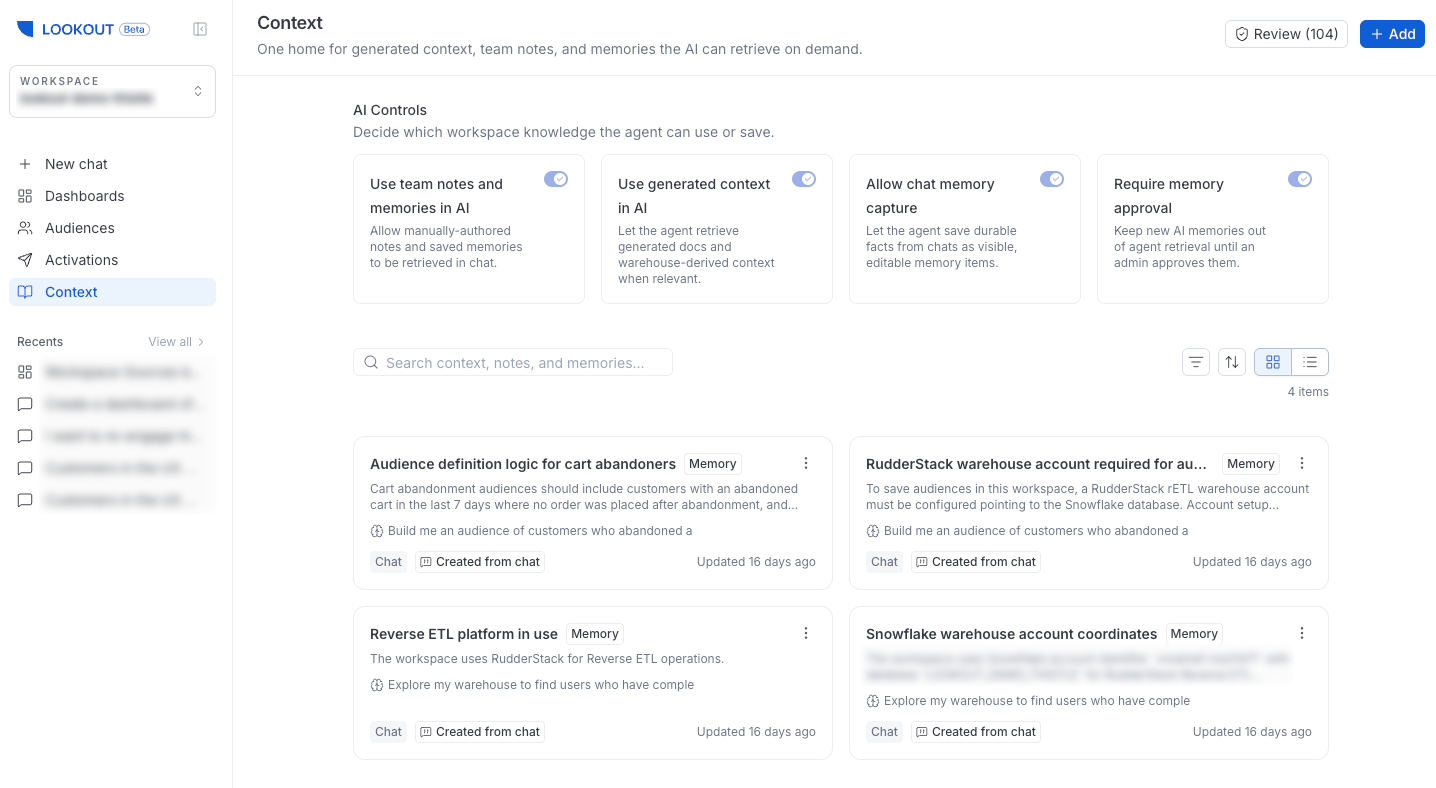Open RudderStack warehouse account required card title
The height and width of the screenshot is (788, 1436).
tap(1037, 464)
